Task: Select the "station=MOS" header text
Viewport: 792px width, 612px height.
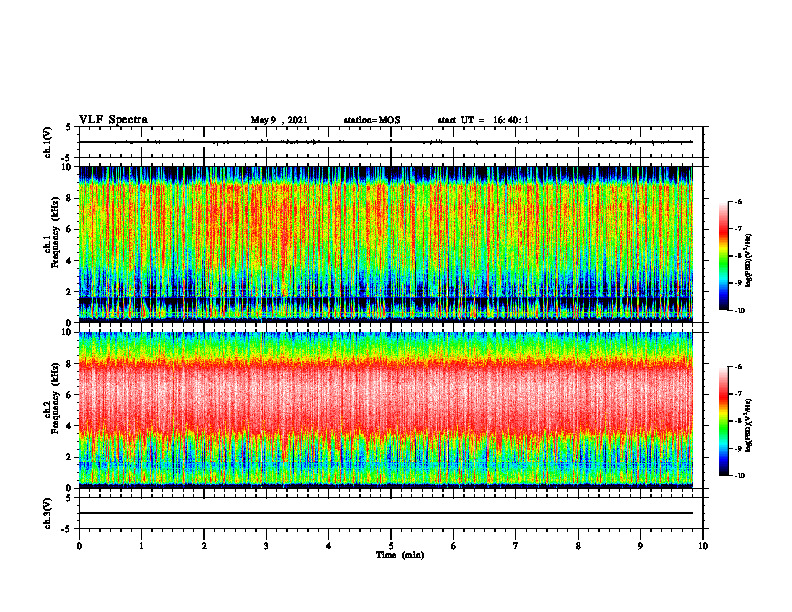Action: point(372,120)
